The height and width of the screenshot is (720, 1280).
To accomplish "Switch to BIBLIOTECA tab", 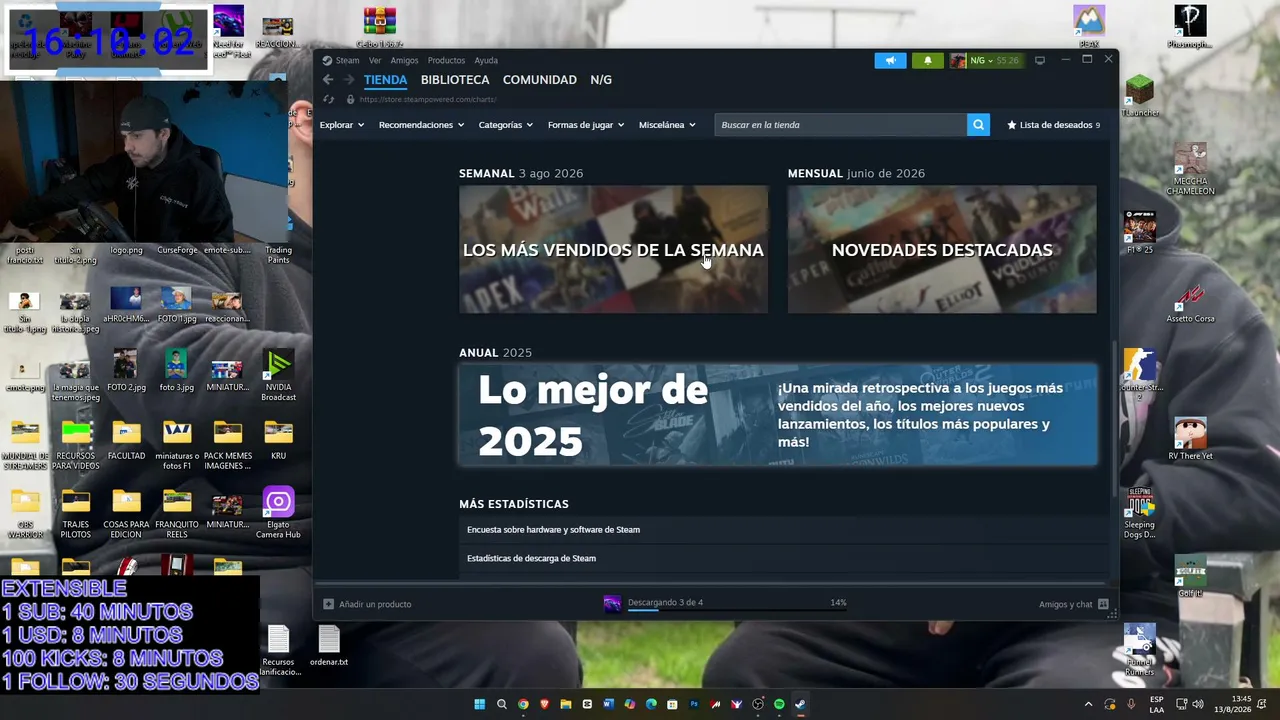I will pos(455,80).
